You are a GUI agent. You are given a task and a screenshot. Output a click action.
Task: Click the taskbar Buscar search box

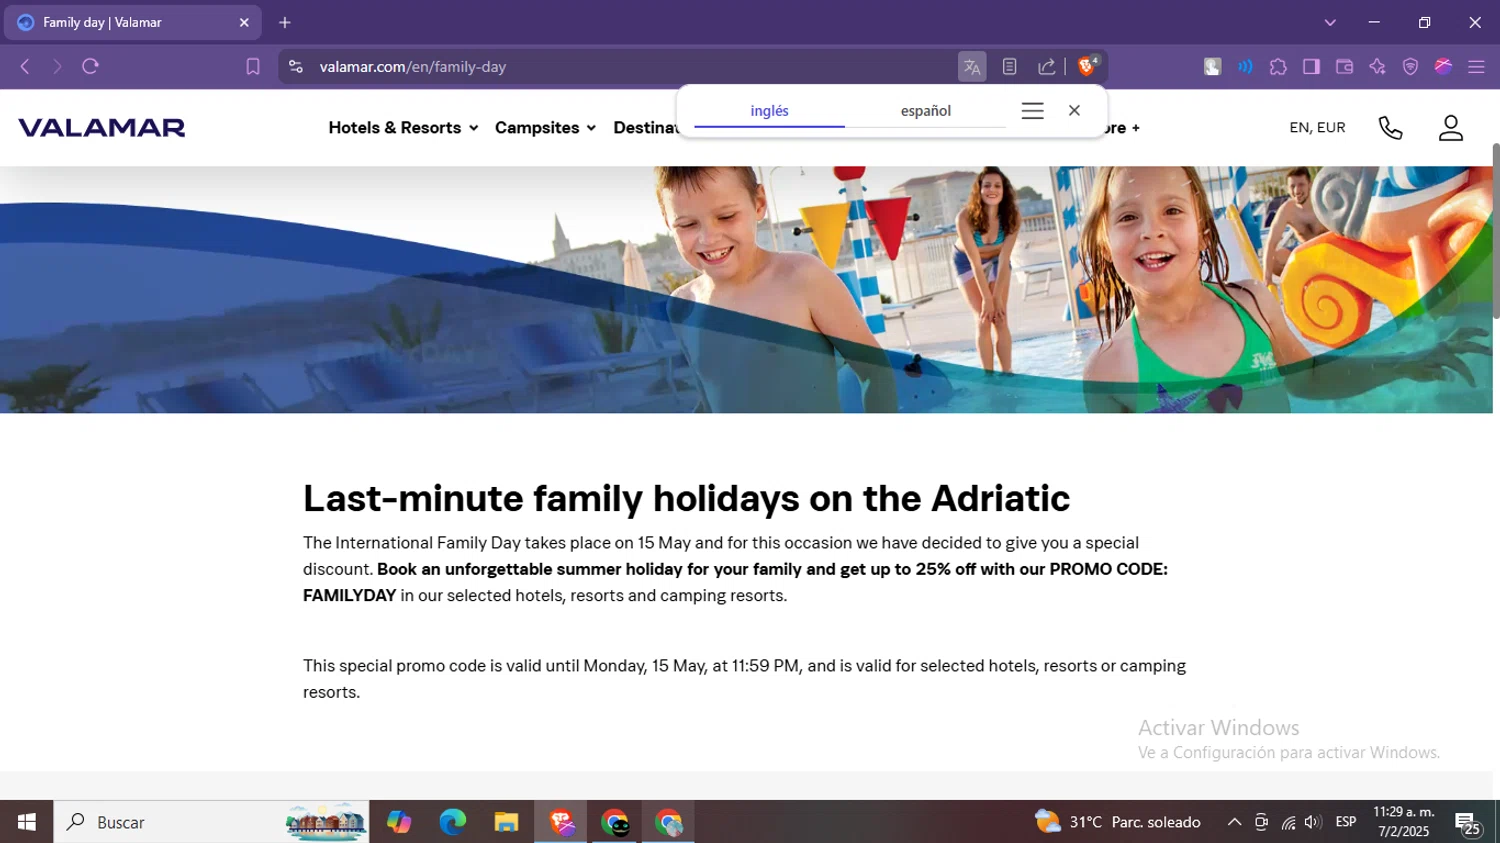[x=211, y=822]
